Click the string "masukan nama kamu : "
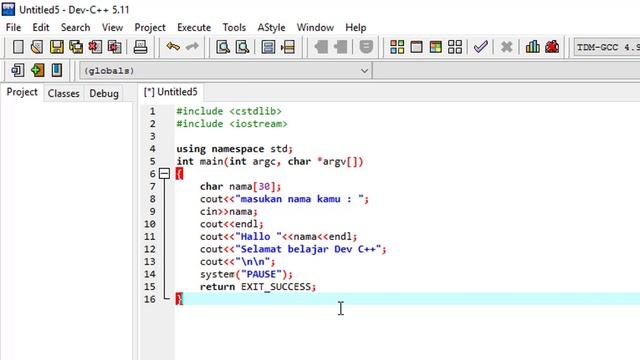The height and width of the screenshot is (360, 640). [x=300, y=199]
